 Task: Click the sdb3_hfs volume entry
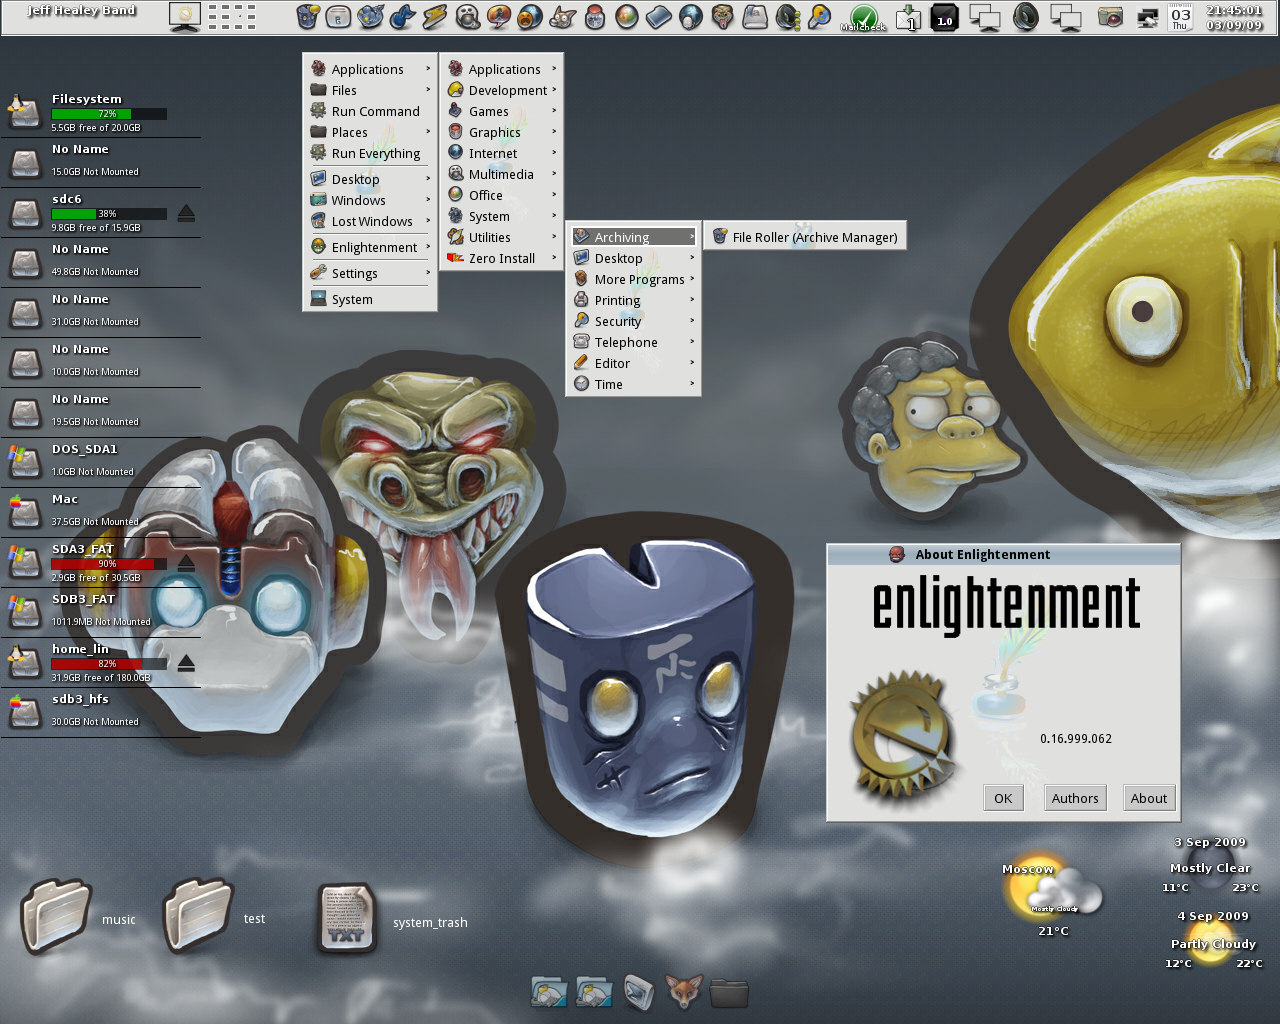click(100, 712)
